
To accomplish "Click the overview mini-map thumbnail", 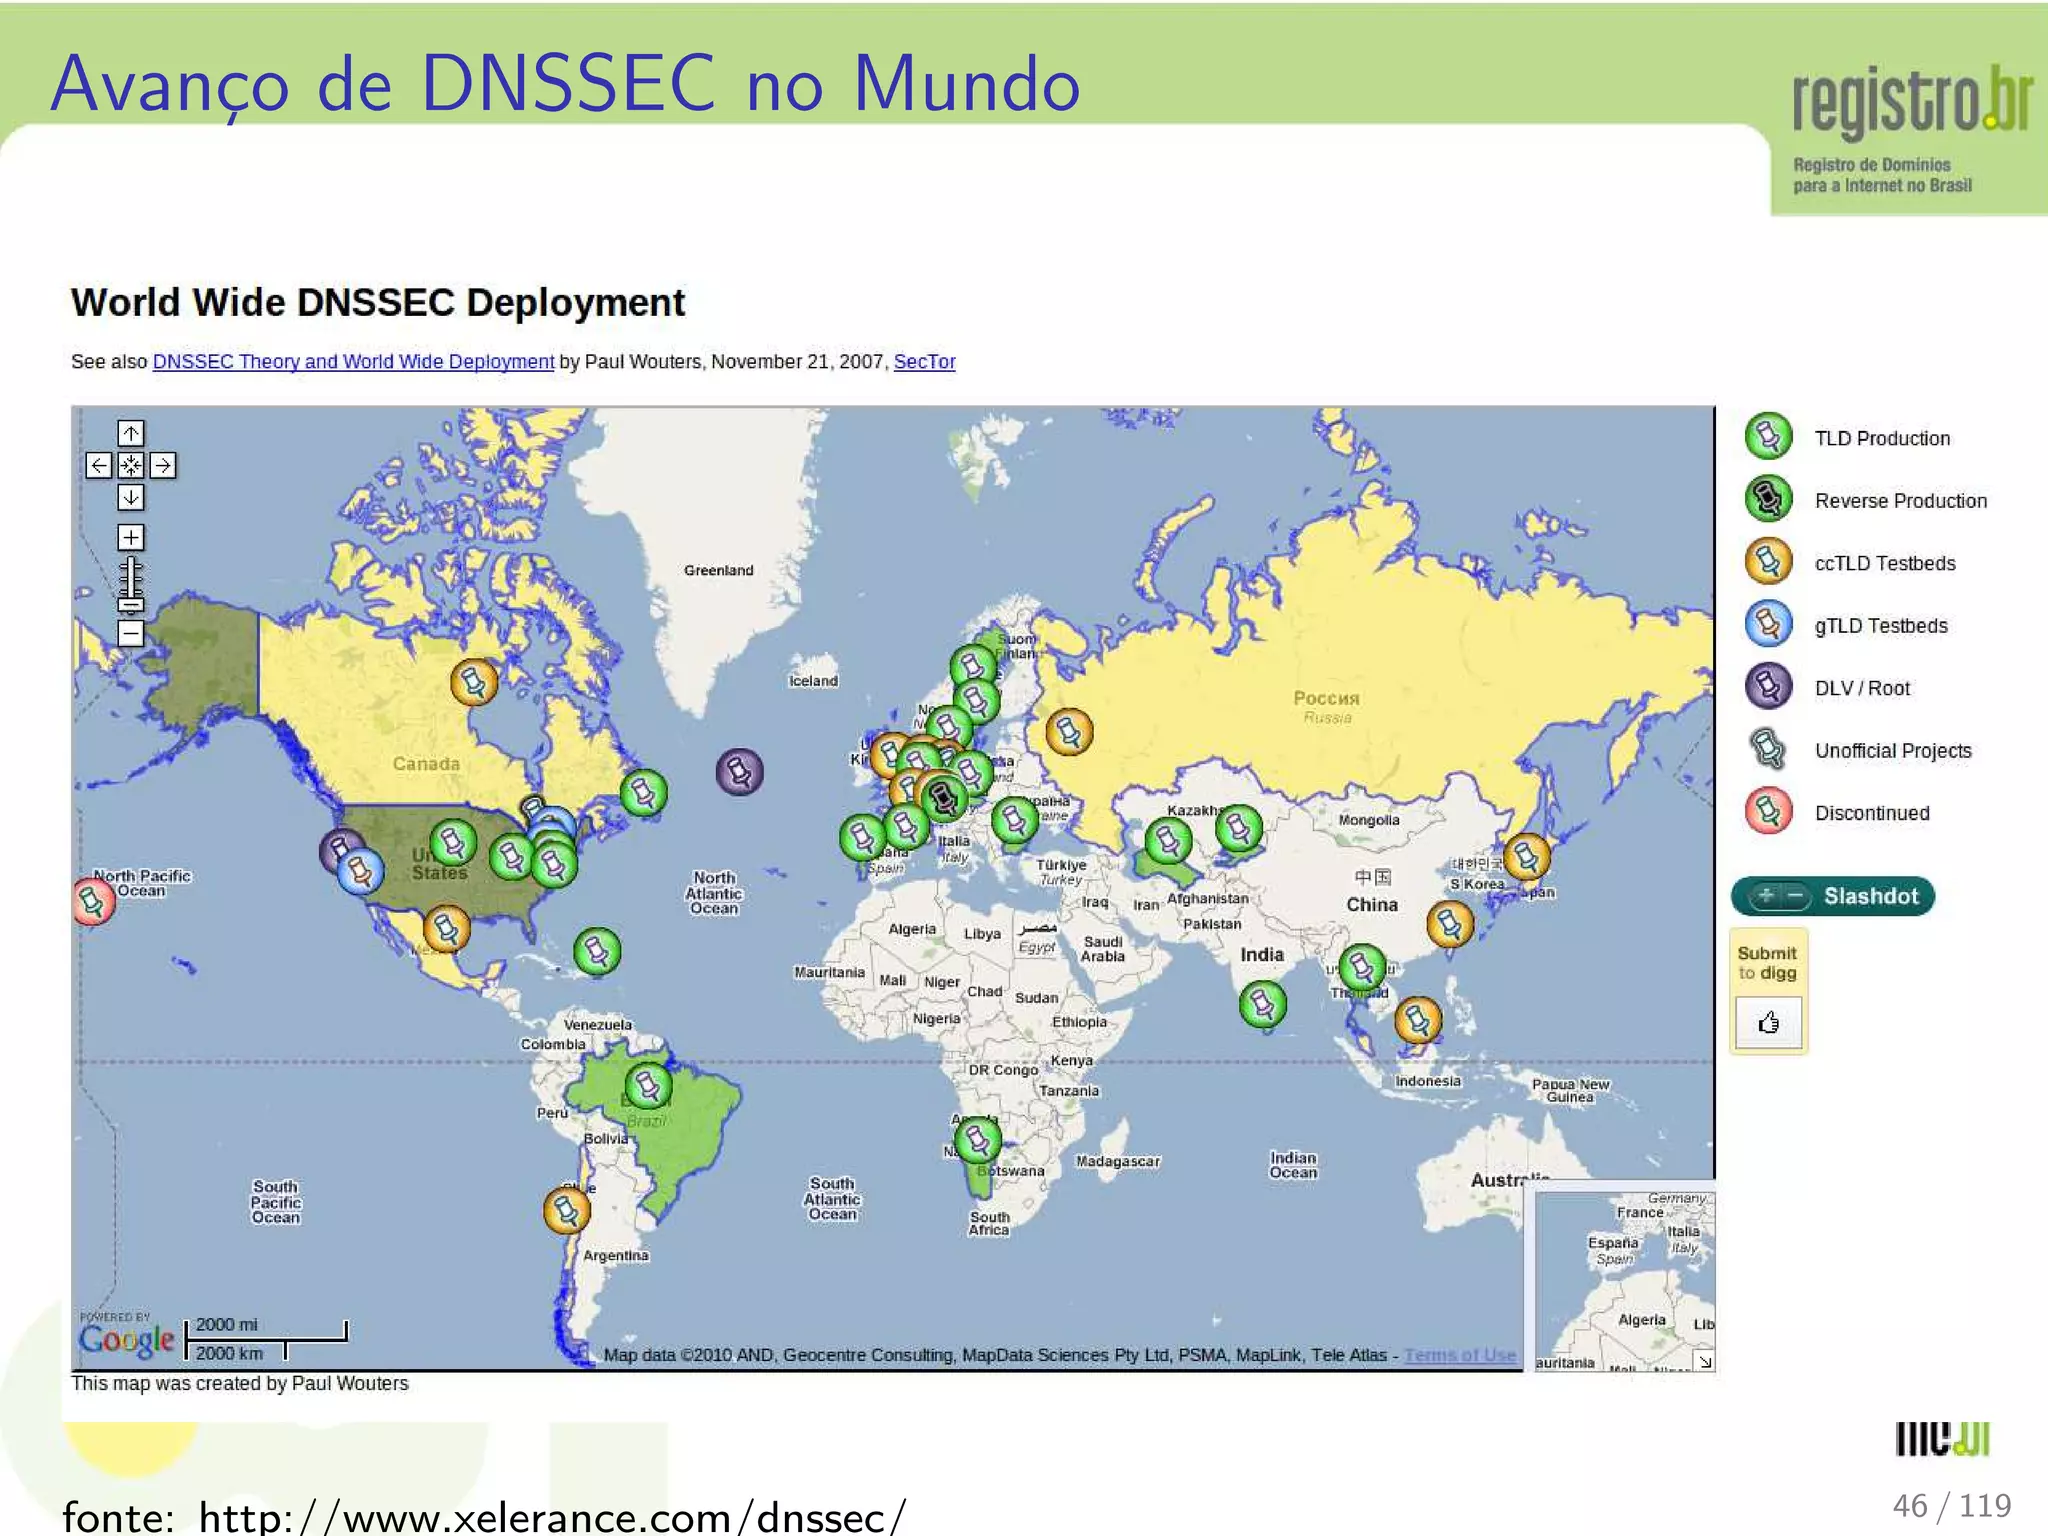I will coord(1625,1281).
